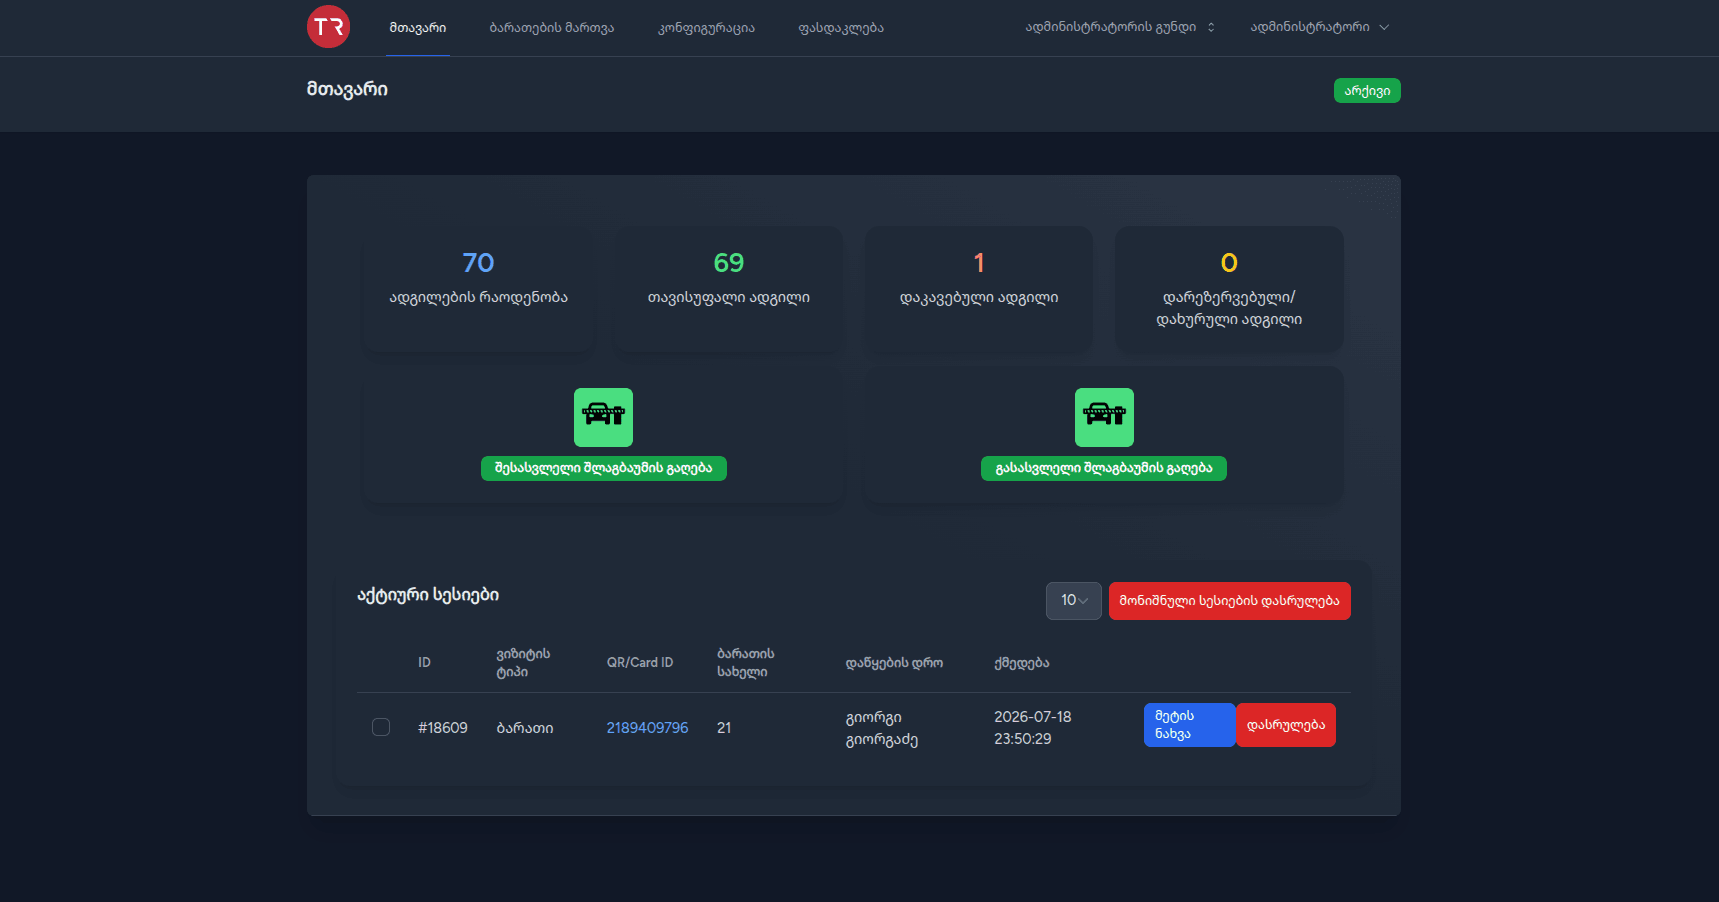Click the 0 დარეზერვებული/დახურული ადგილი card
1719x902 pixels.
[1229, 289]
